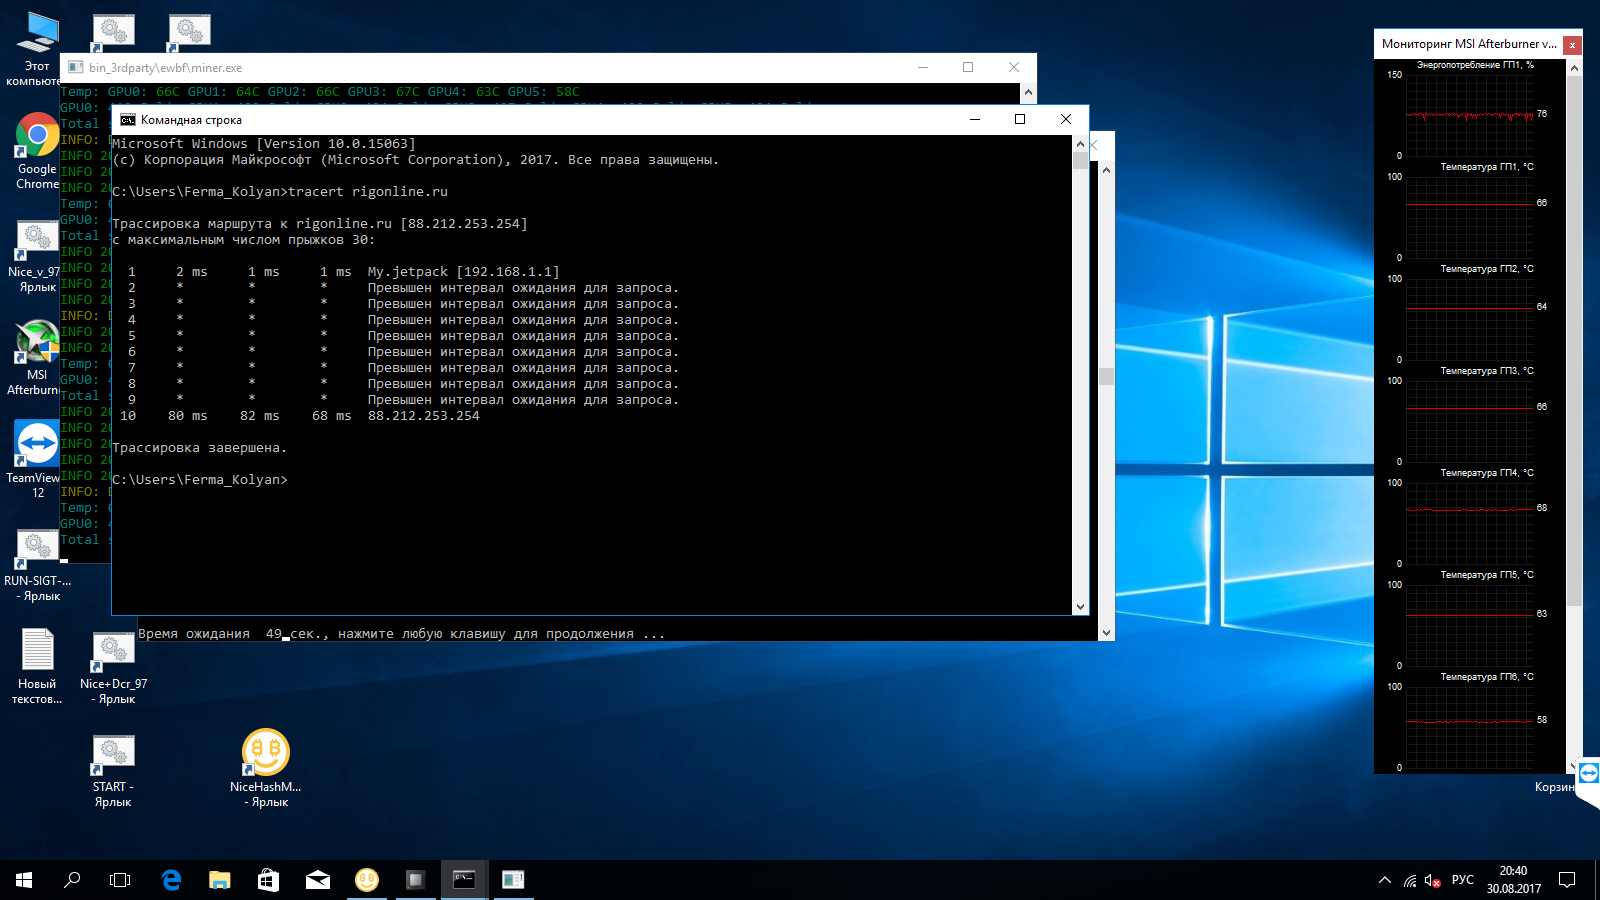This screenshot has height=900, width=1600.
Task: Click the Температура ГП6 graph
Action: pyautogui.click(x=1469, y=727)
